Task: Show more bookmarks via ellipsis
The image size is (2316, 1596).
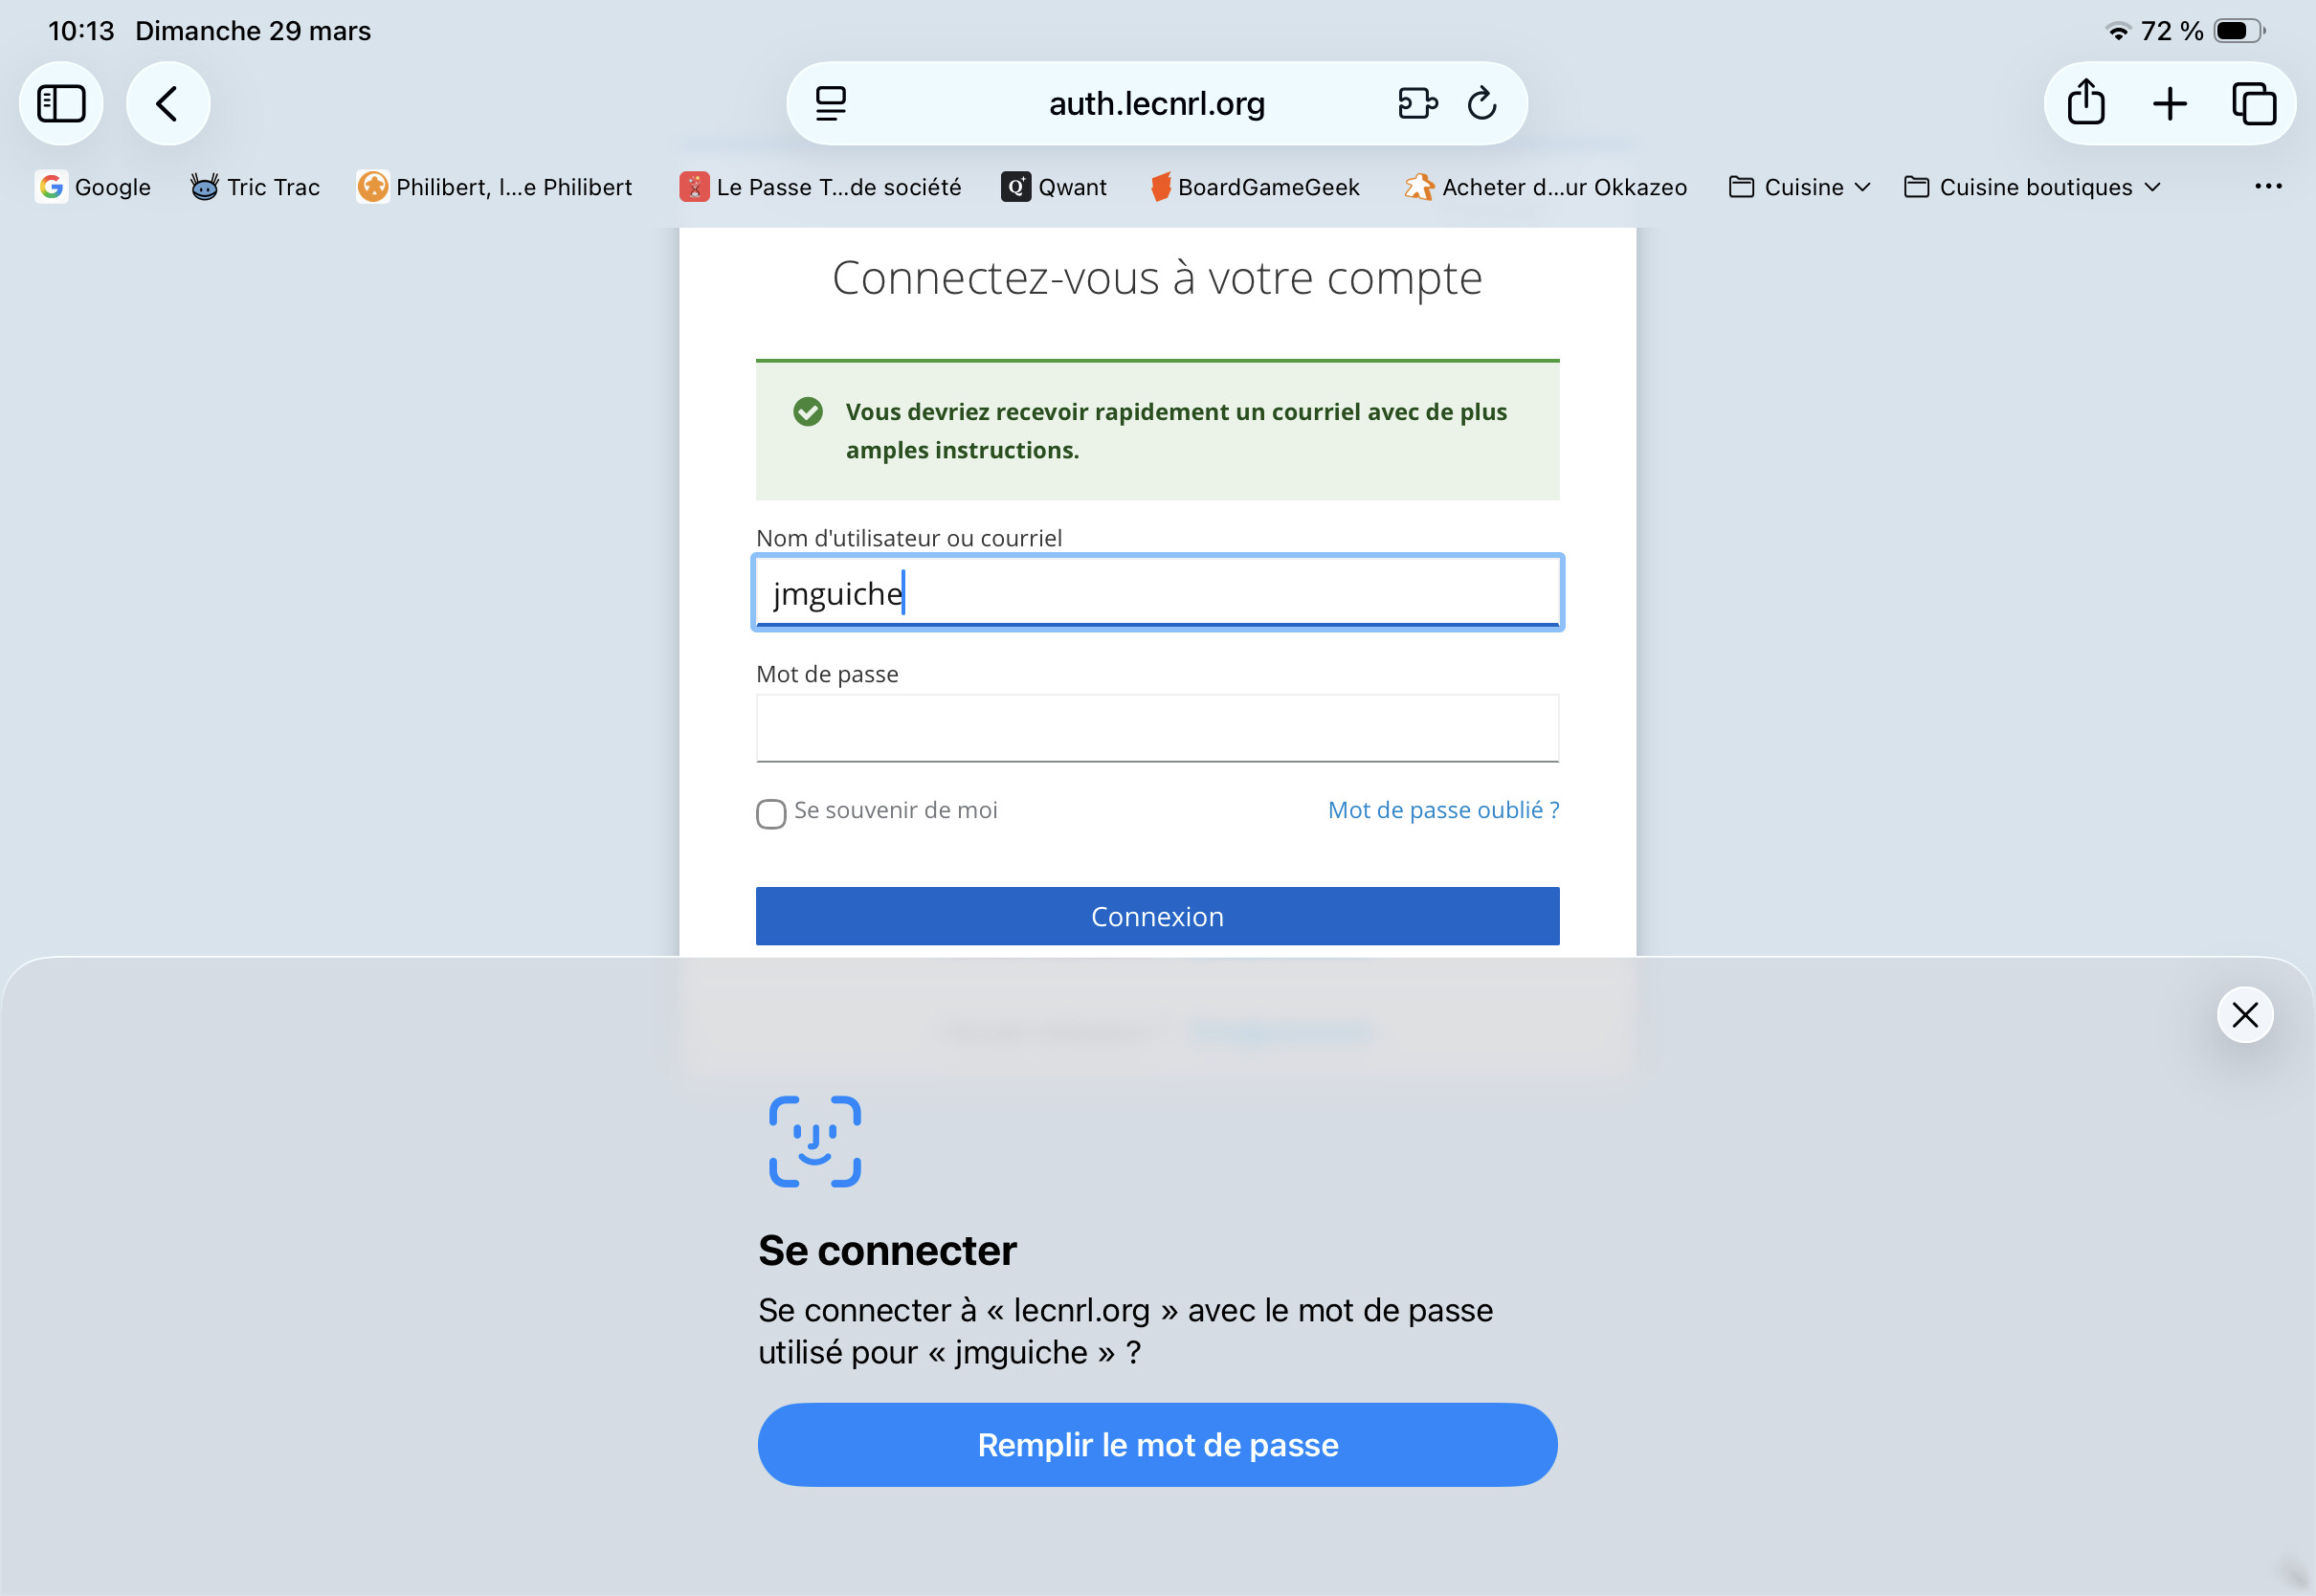Action: click(2268, 186)
